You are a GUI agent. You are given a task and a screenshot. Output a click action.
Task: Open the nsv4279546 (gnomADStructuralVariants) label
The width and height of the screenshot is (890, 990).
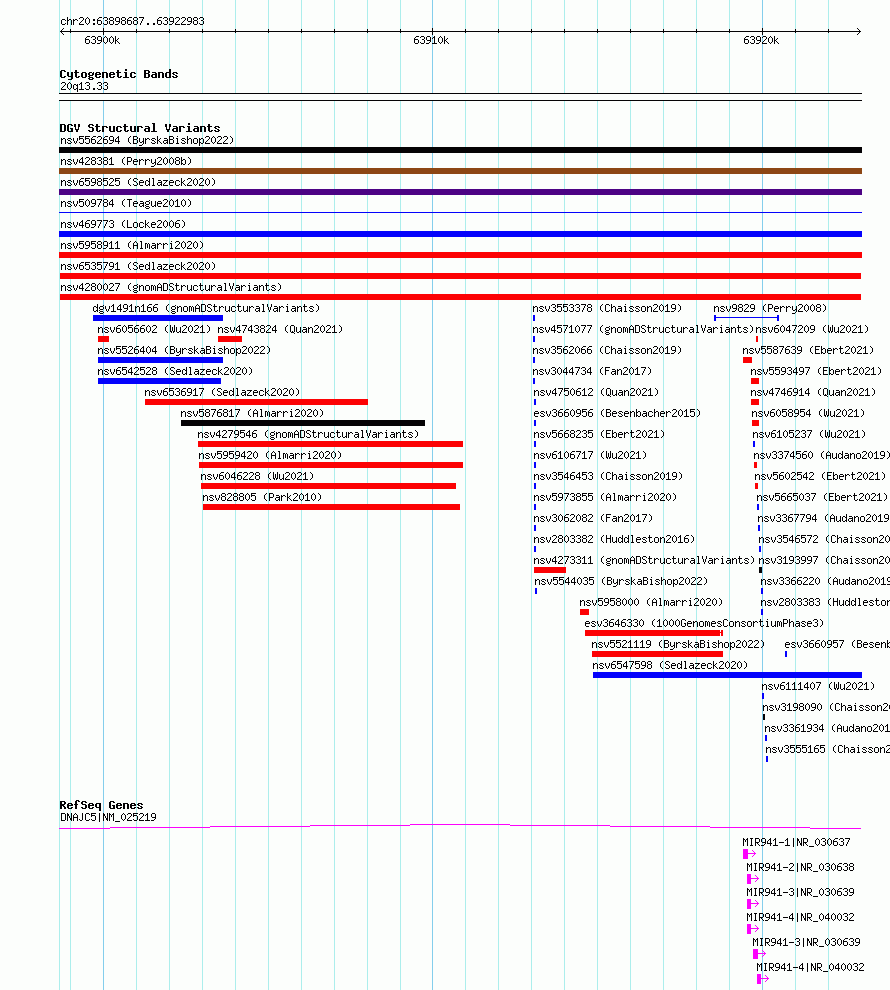(308, 434)
